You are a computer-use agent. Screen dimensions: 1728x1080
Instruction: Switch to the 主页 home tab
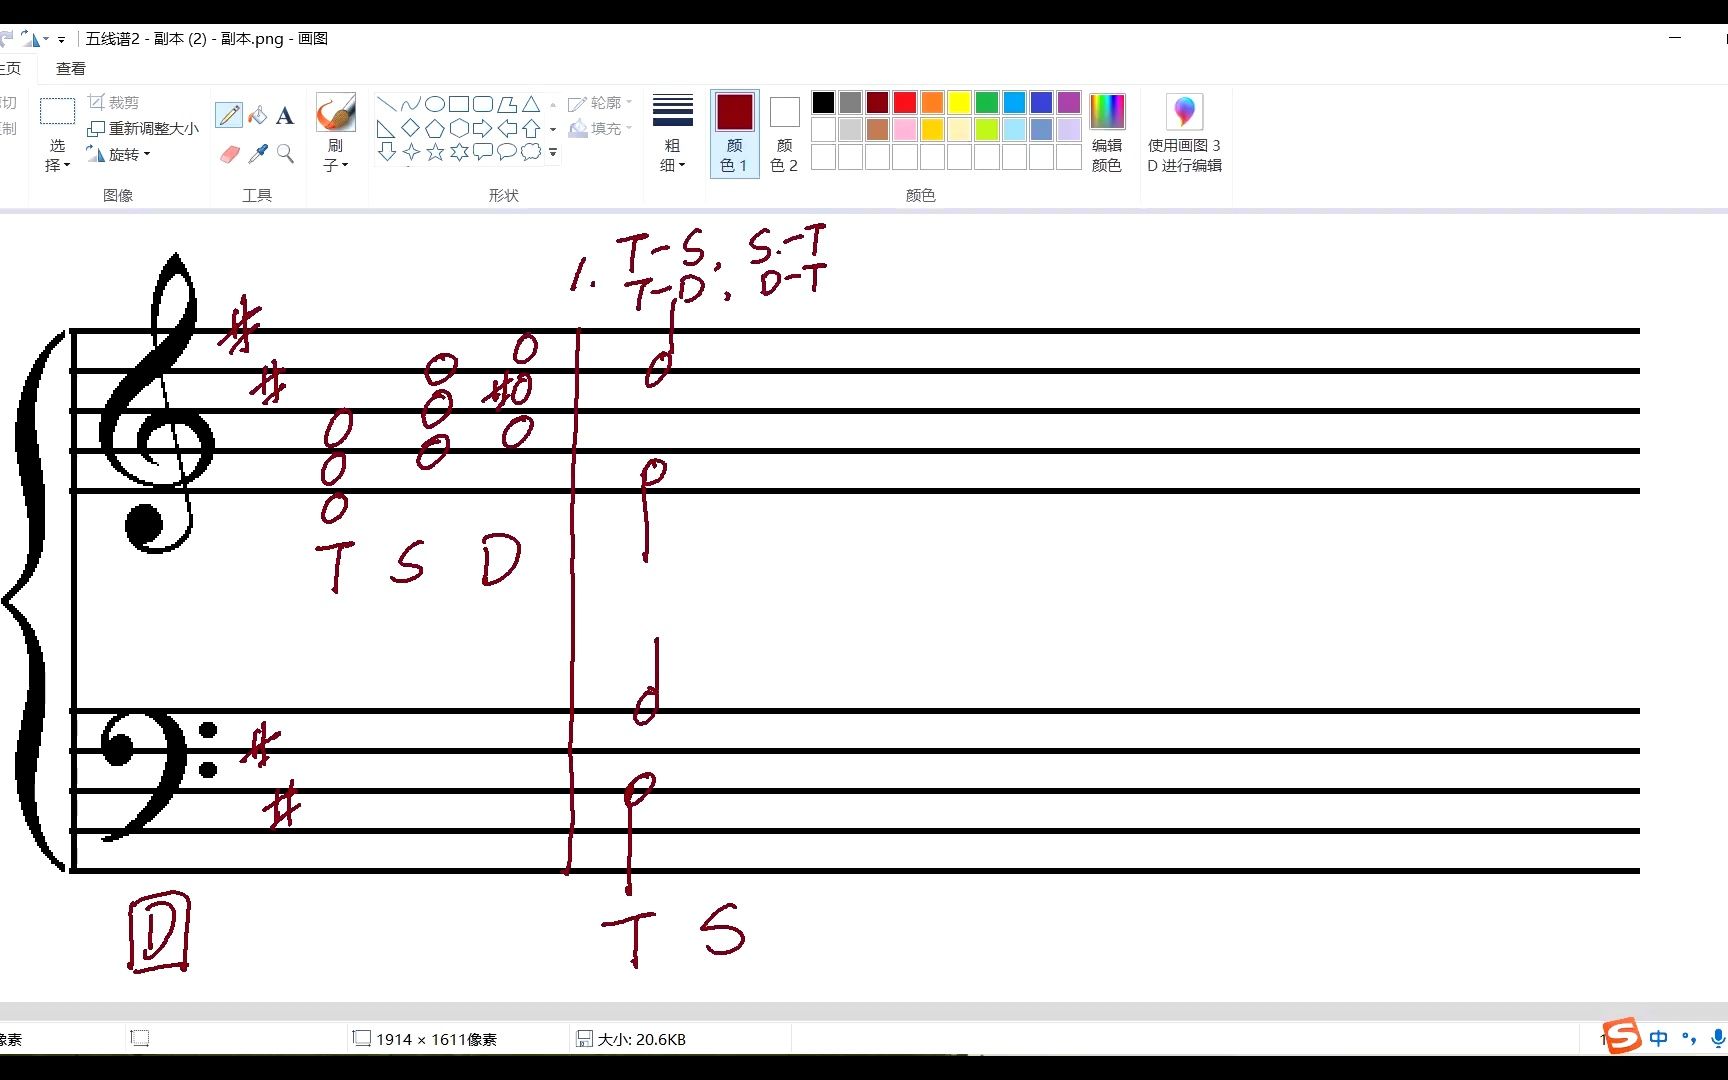[x=10, y=68]
